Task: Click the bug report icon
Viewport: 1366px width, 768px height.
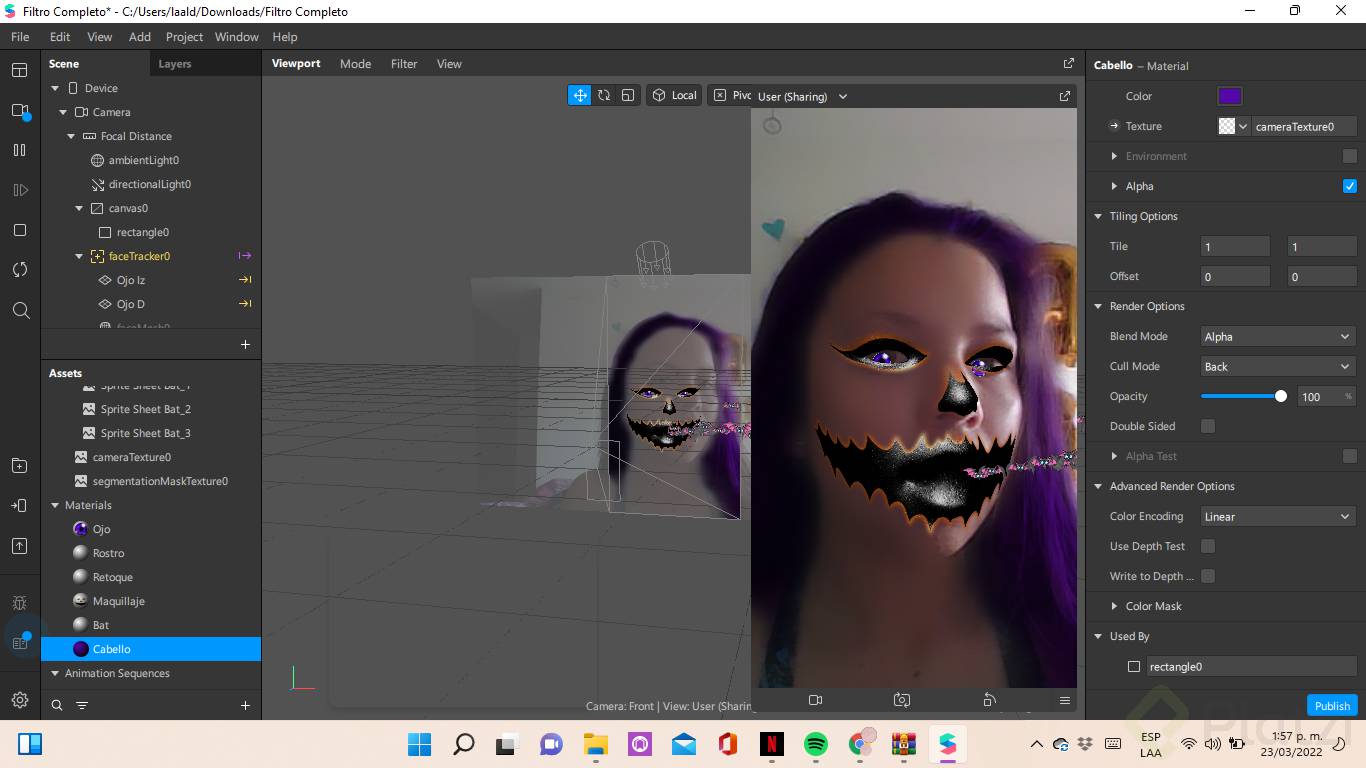Action: (x=19, y=603)
